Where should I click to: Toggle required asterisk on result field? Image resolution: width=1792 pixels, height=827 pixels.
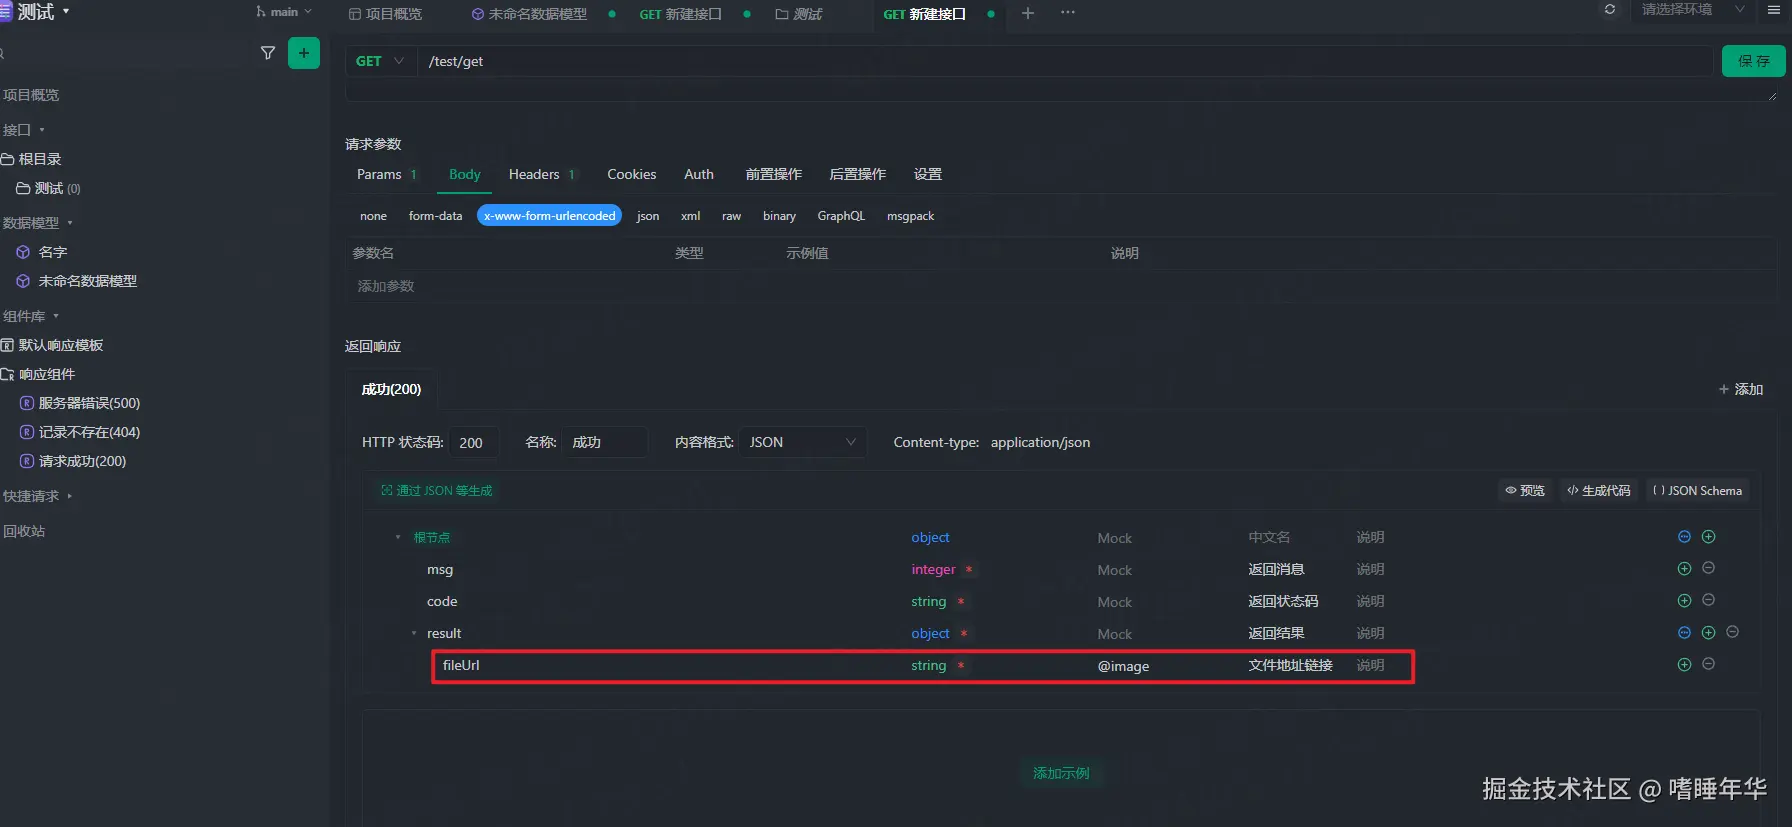(x=963, y=633)
